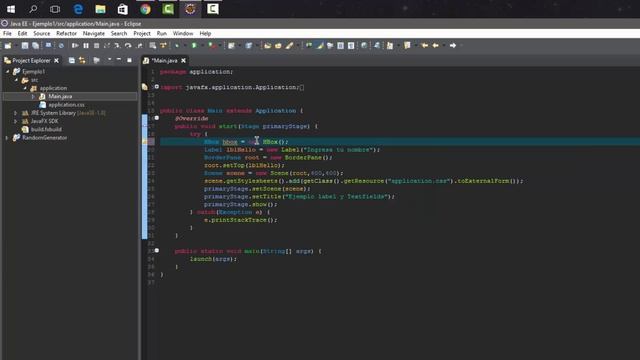Fold the main method block
Viewport: 640px width, 360px height.
157,251
